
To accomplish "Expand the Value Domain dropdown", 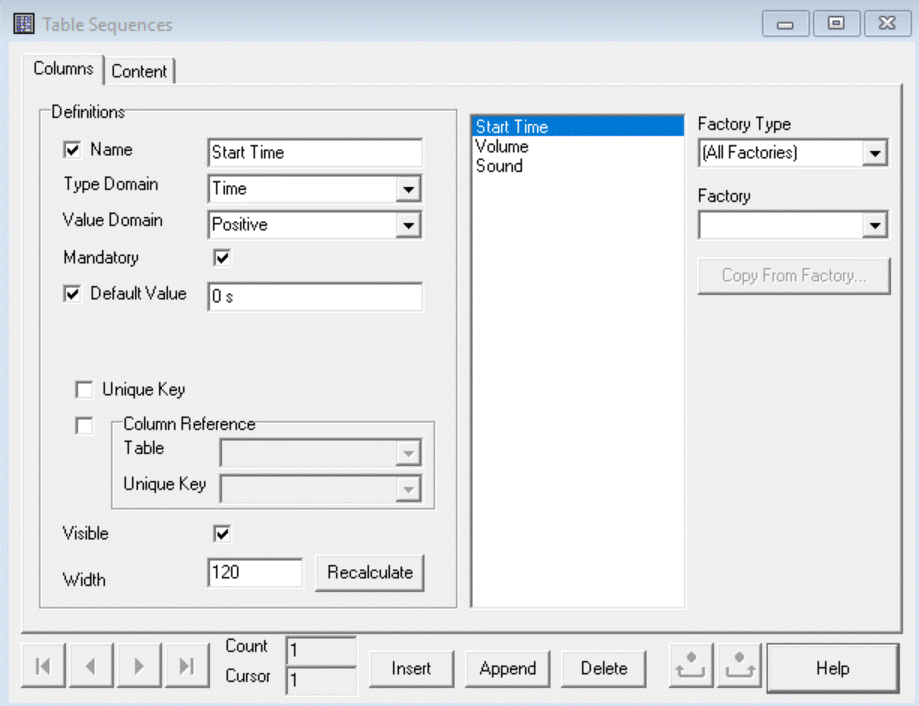I will (408, 225).
